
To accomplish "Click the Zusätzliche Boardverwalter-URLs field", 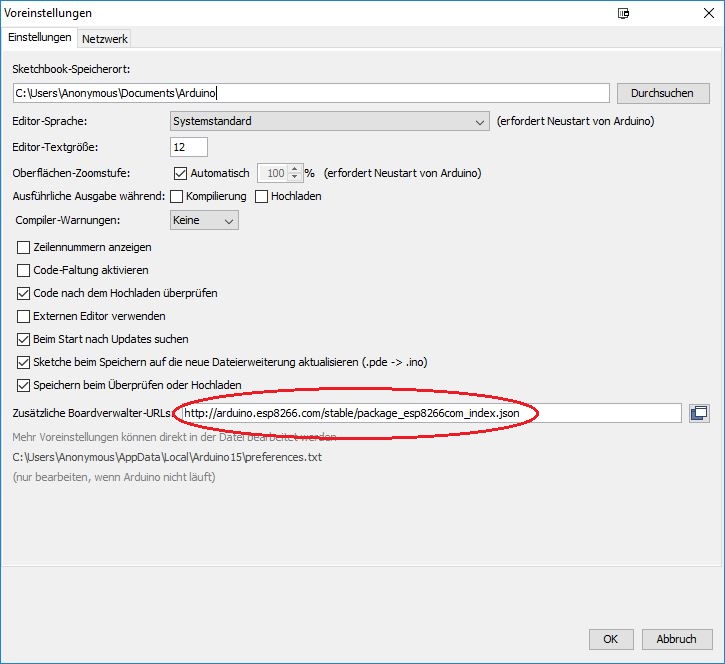I will click(431, 413).
